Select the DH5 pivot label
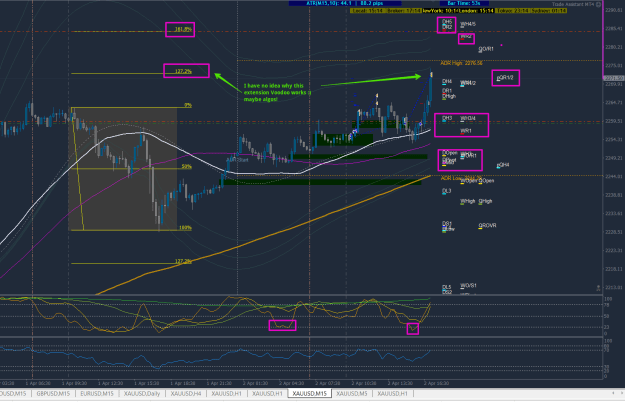 click(x=447, y=22)
